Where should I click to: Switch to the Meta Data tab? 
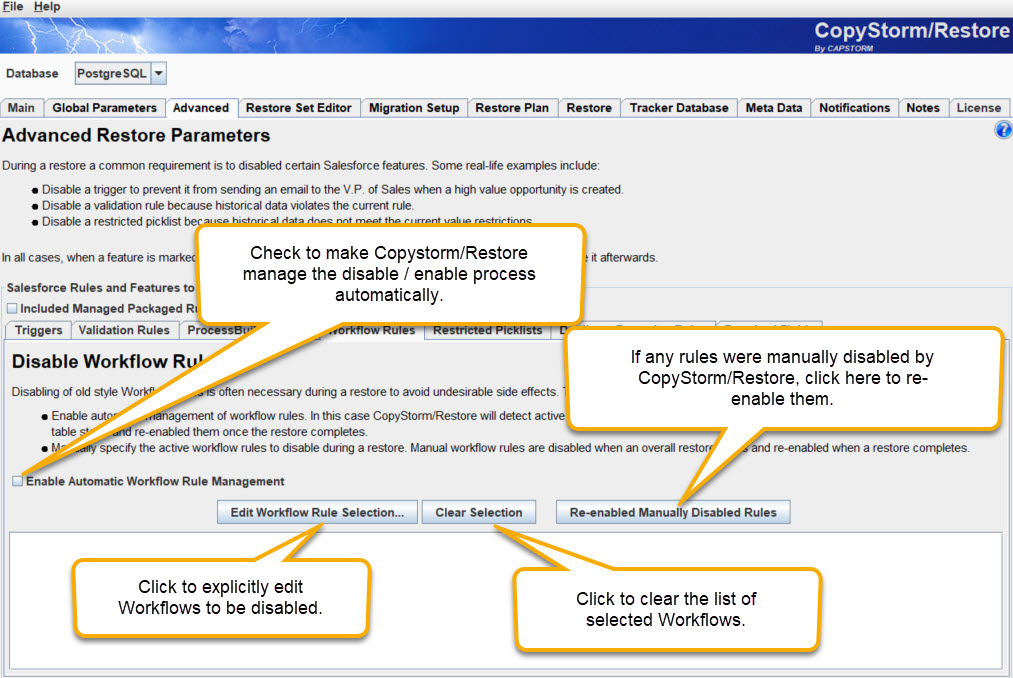point(774,108)
